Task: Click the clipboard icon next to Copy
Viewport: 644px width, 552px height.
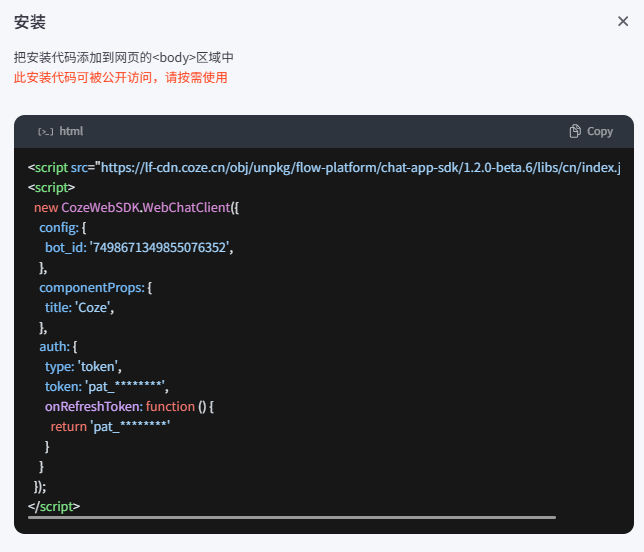Action: coord(575,131)
